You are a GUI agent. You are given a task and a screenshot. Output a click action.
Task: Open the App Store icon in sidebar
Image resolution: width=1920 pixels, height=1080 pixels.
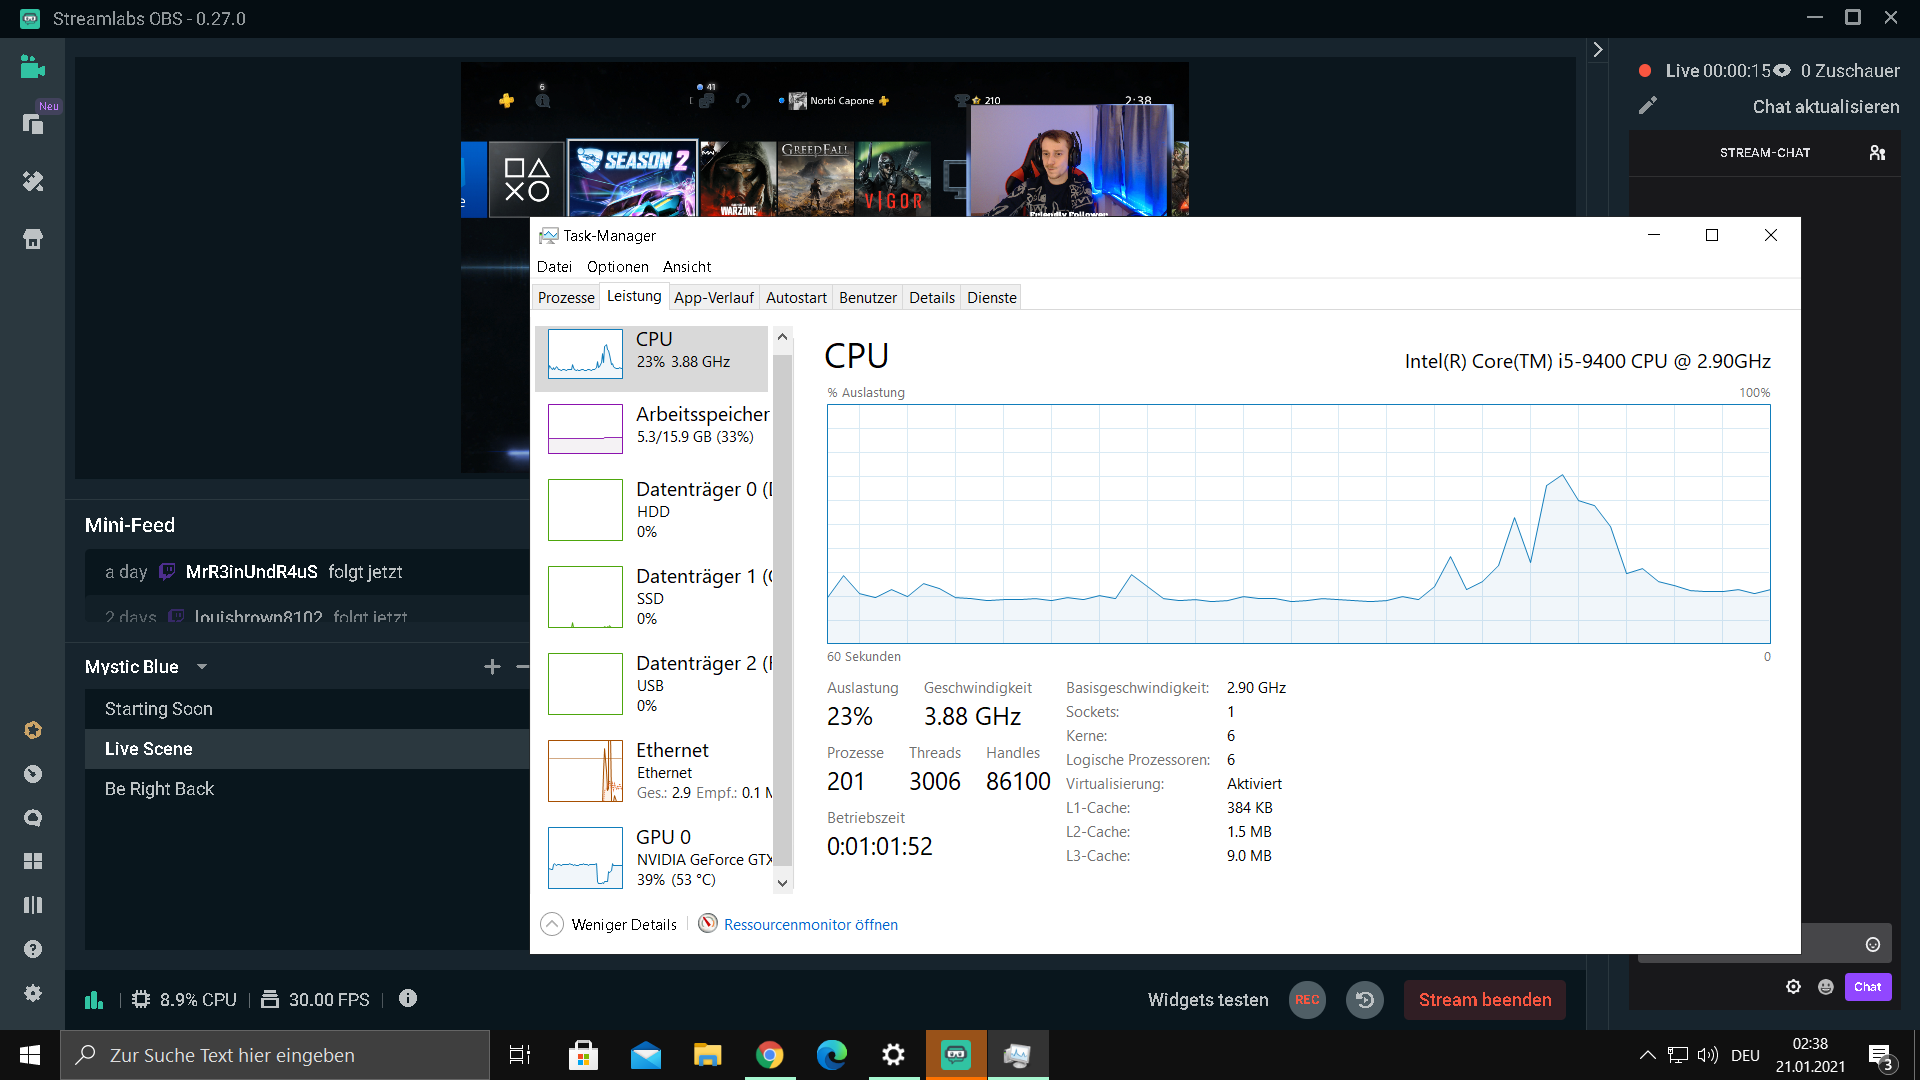tap(33, 239)
